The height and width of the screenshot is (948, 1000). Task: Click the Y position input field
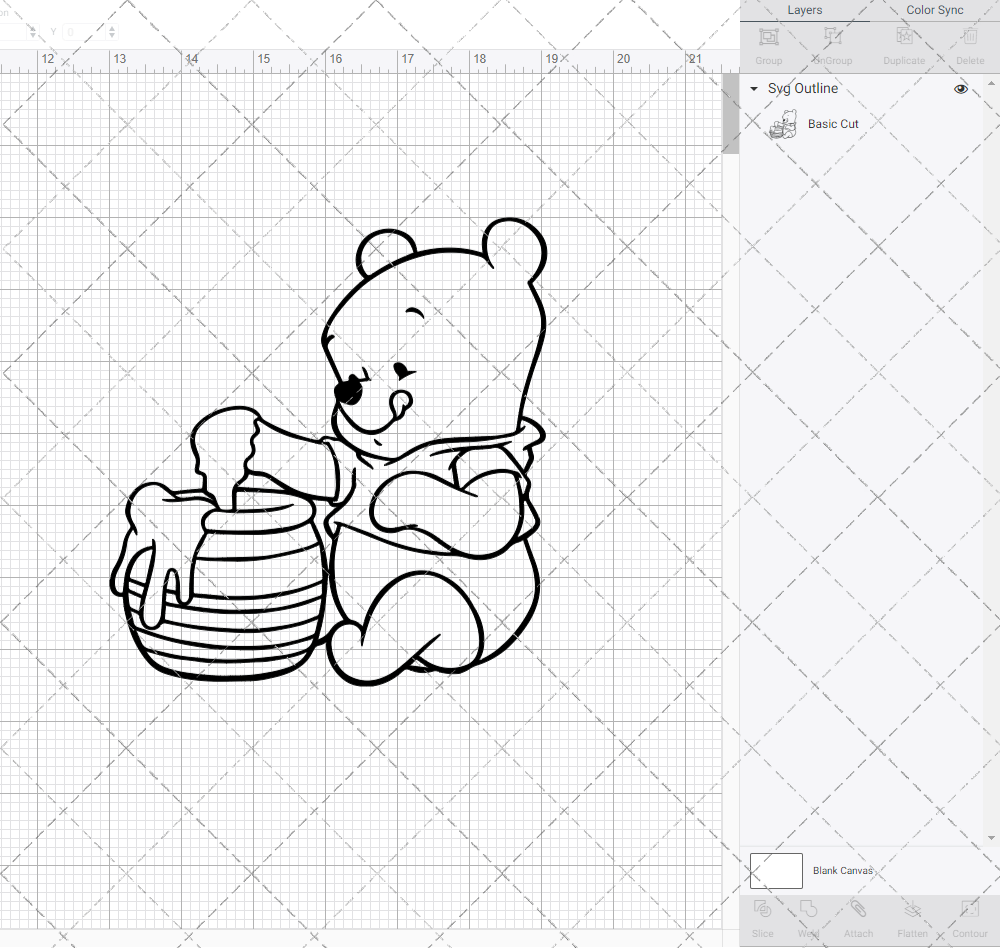click(84, 32)
